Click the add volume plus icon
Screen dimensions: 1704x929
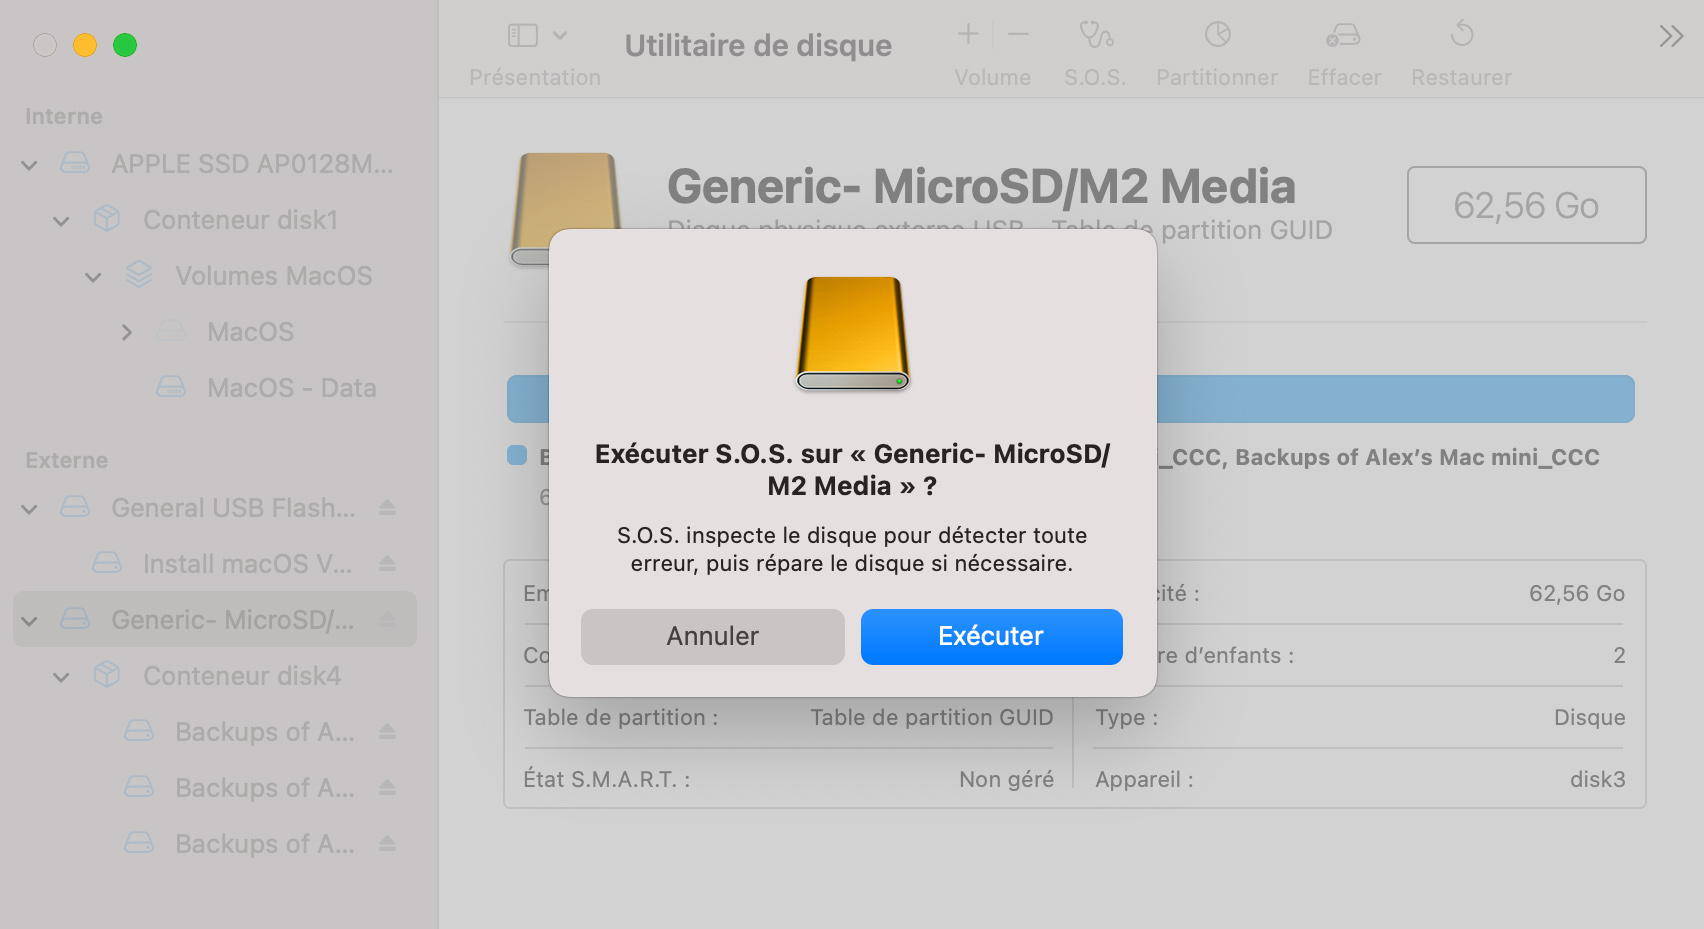[967, 35]
